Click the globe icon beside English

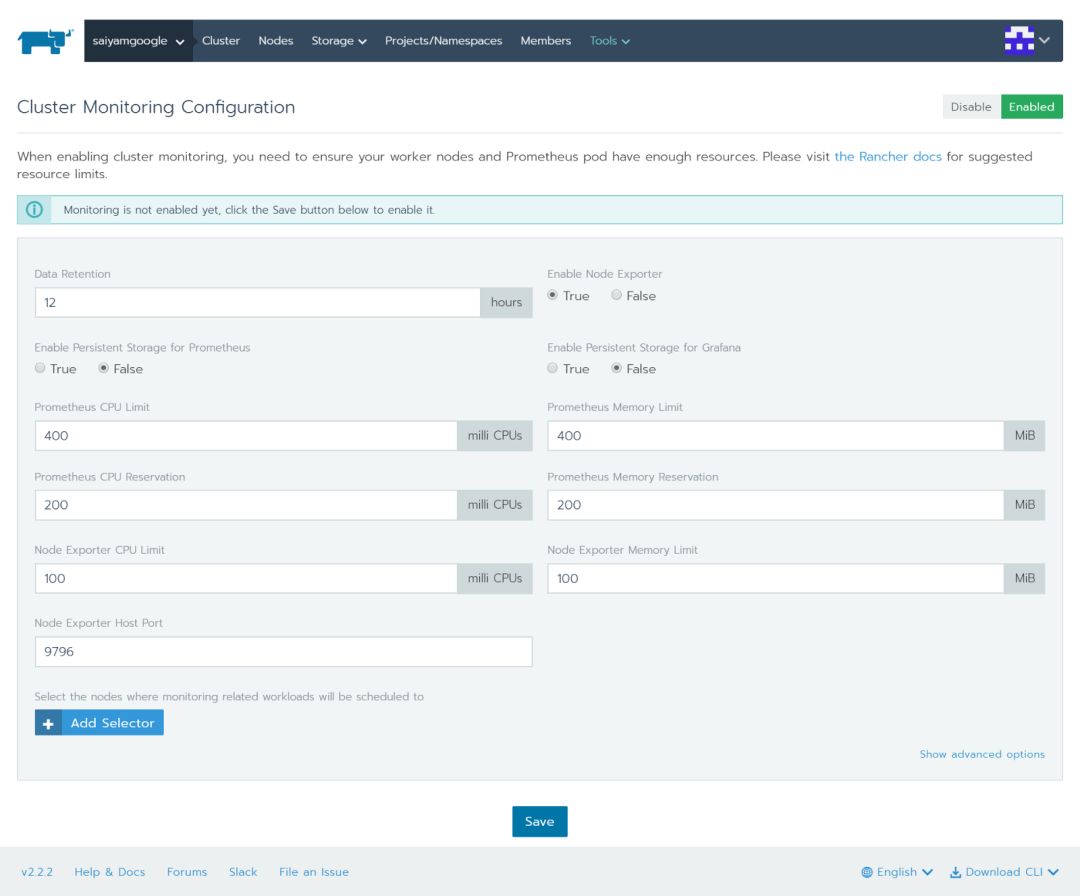pyautogui.click(x=866, y=872)
